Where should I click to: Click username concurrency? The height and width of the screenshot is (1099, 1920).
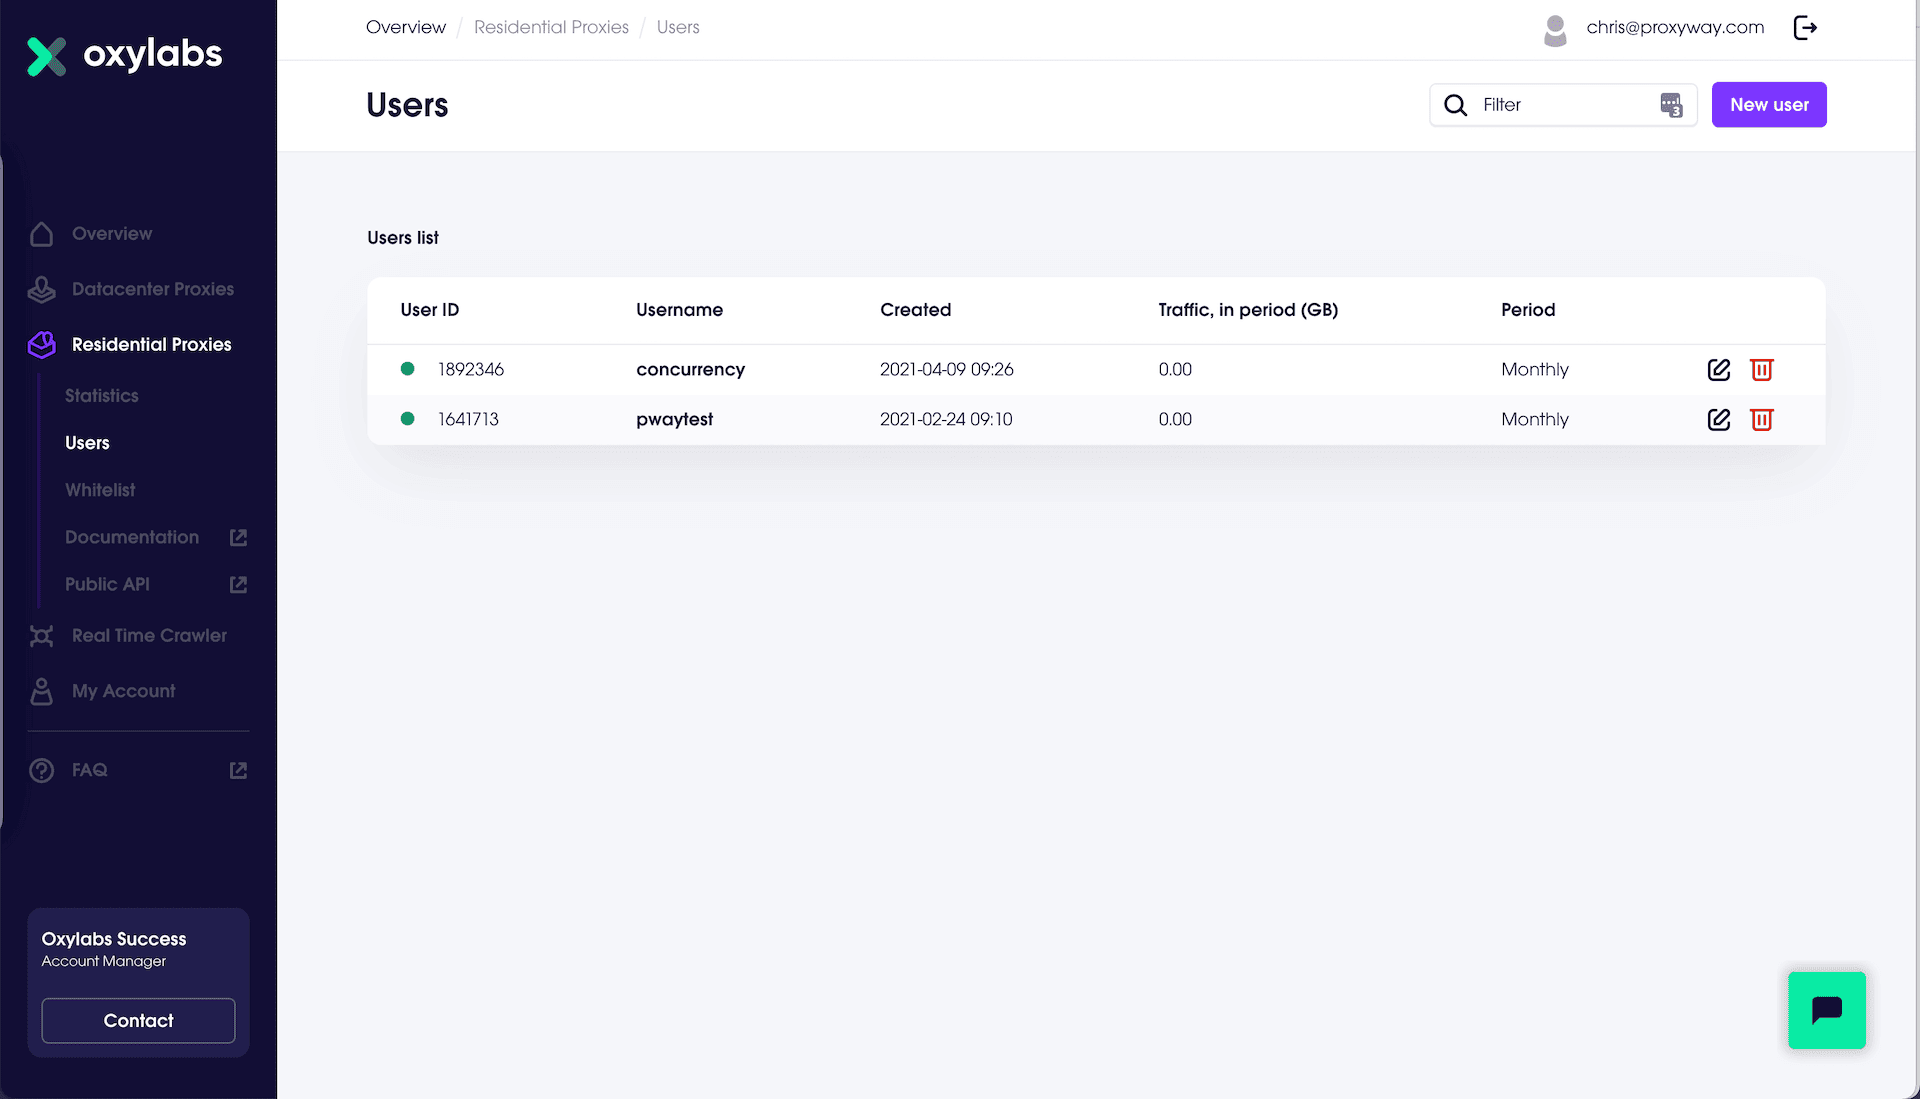click(x=691, y=370)
